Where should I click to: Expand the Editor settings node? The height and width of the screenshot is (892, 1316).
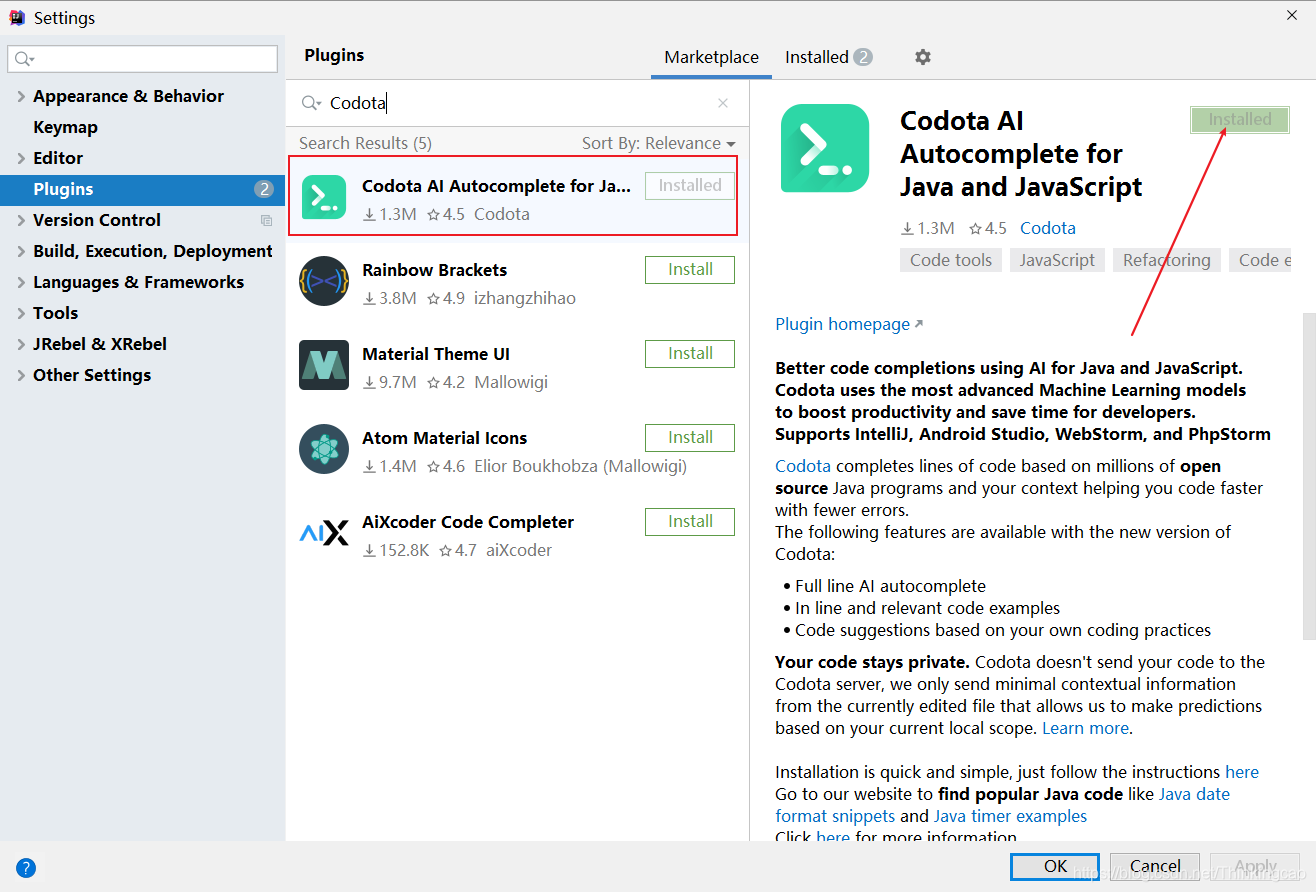coord(21,158)
